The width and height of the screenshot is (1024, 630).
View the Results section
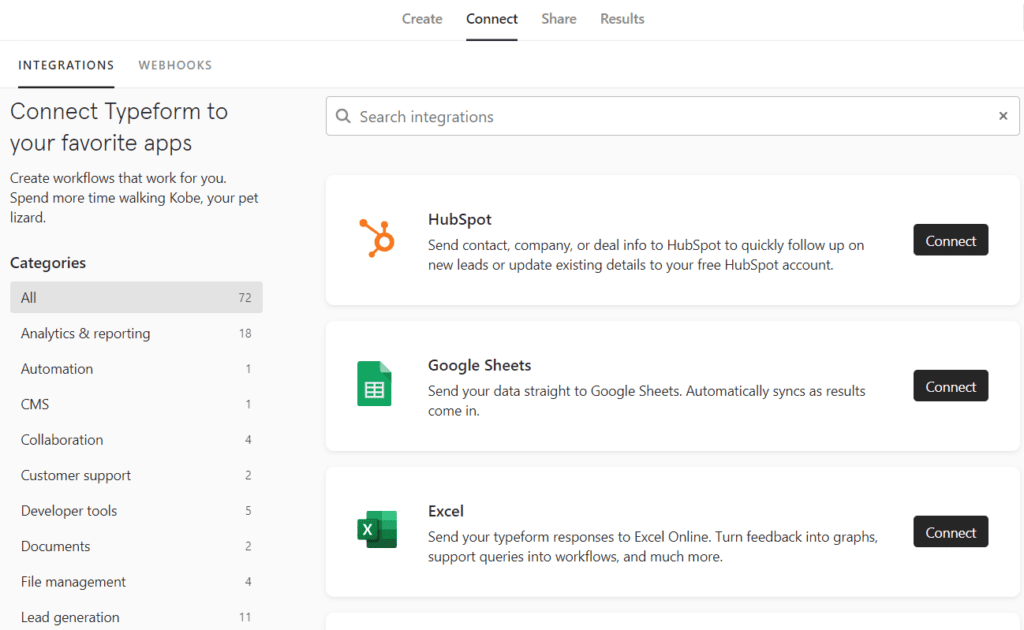point(622,19)
